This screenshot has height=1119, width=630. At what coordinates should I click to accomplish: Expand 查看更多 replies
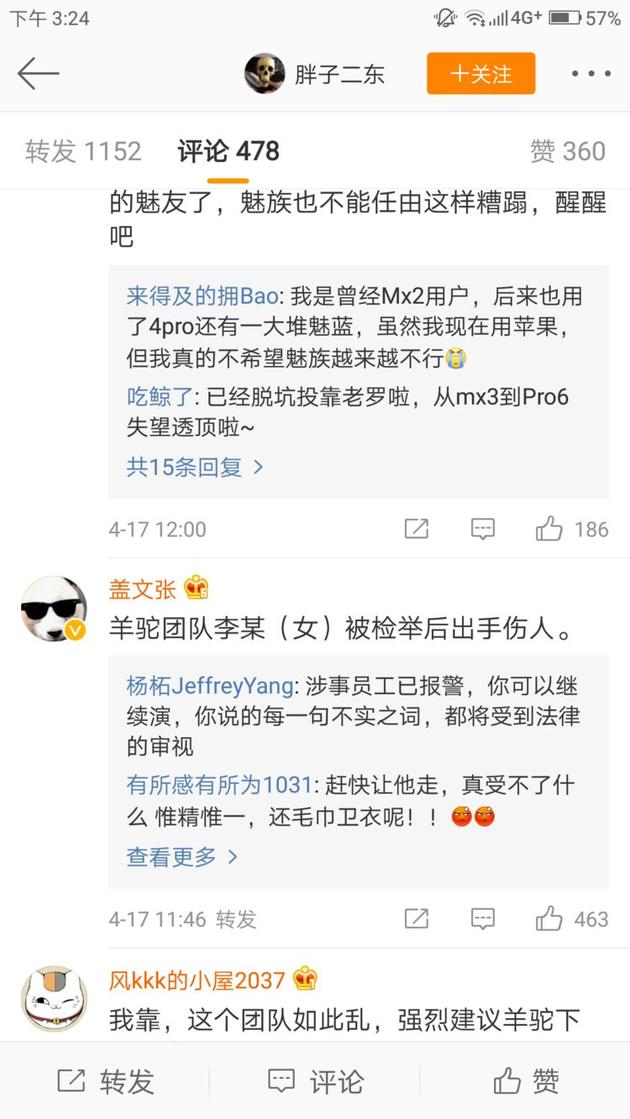(x=182, y=856)
